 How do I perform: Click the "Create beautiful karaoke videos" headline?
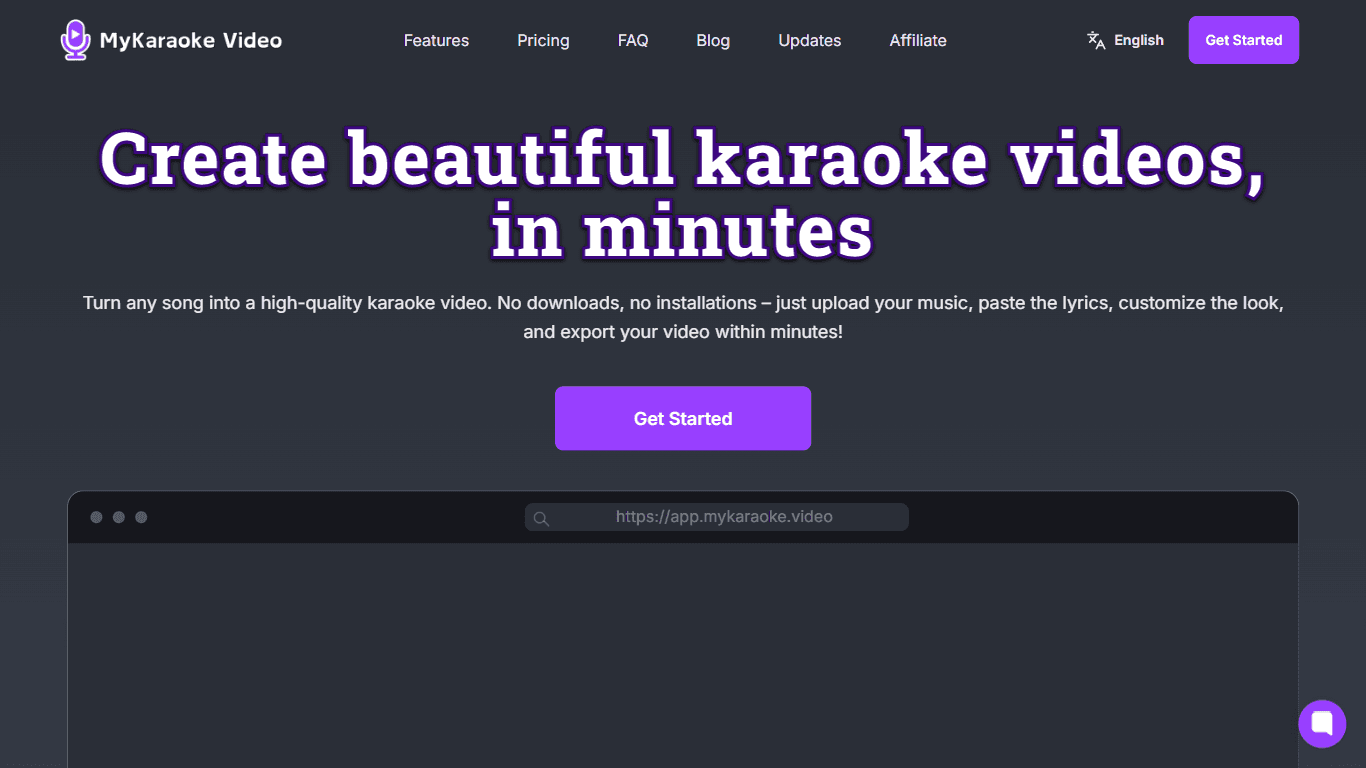click(x=683, y=195)
